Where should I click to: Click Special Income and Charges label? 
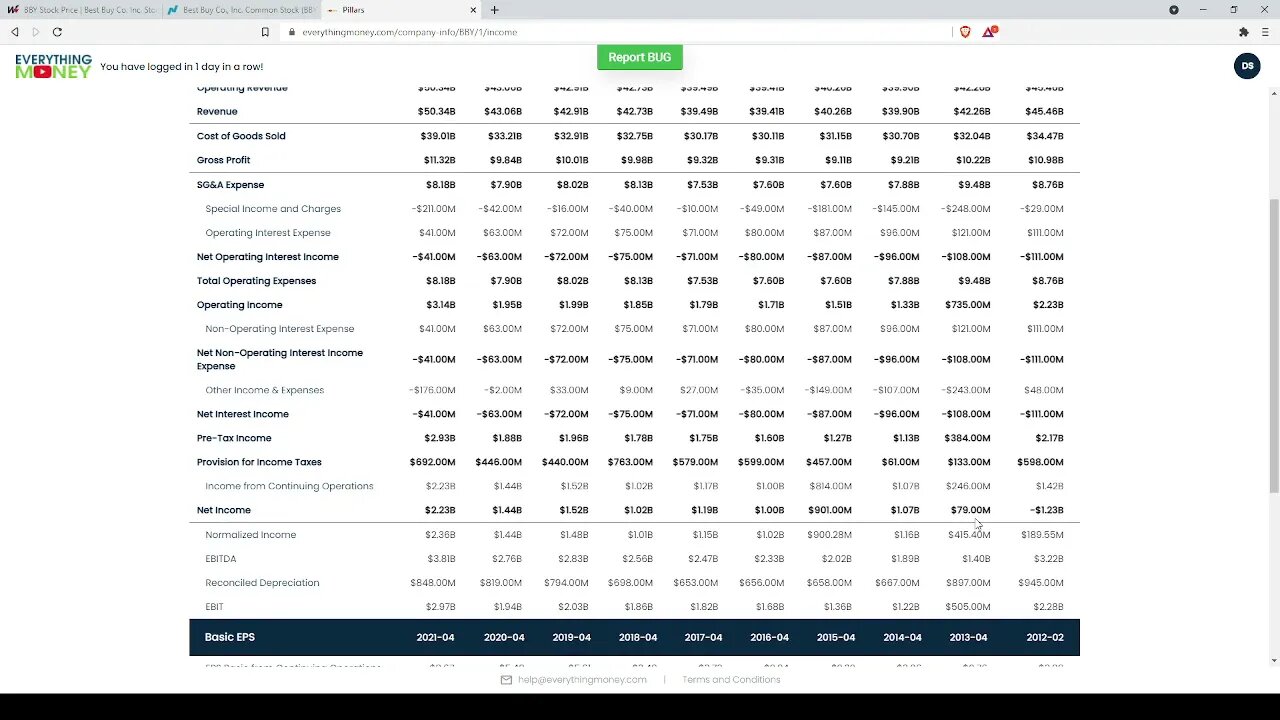(273, 209)
